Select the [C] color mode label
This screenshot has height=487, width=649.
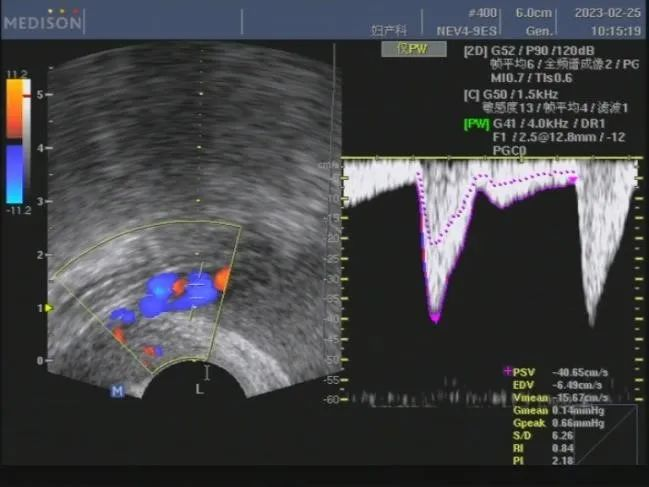coord(471,94)
